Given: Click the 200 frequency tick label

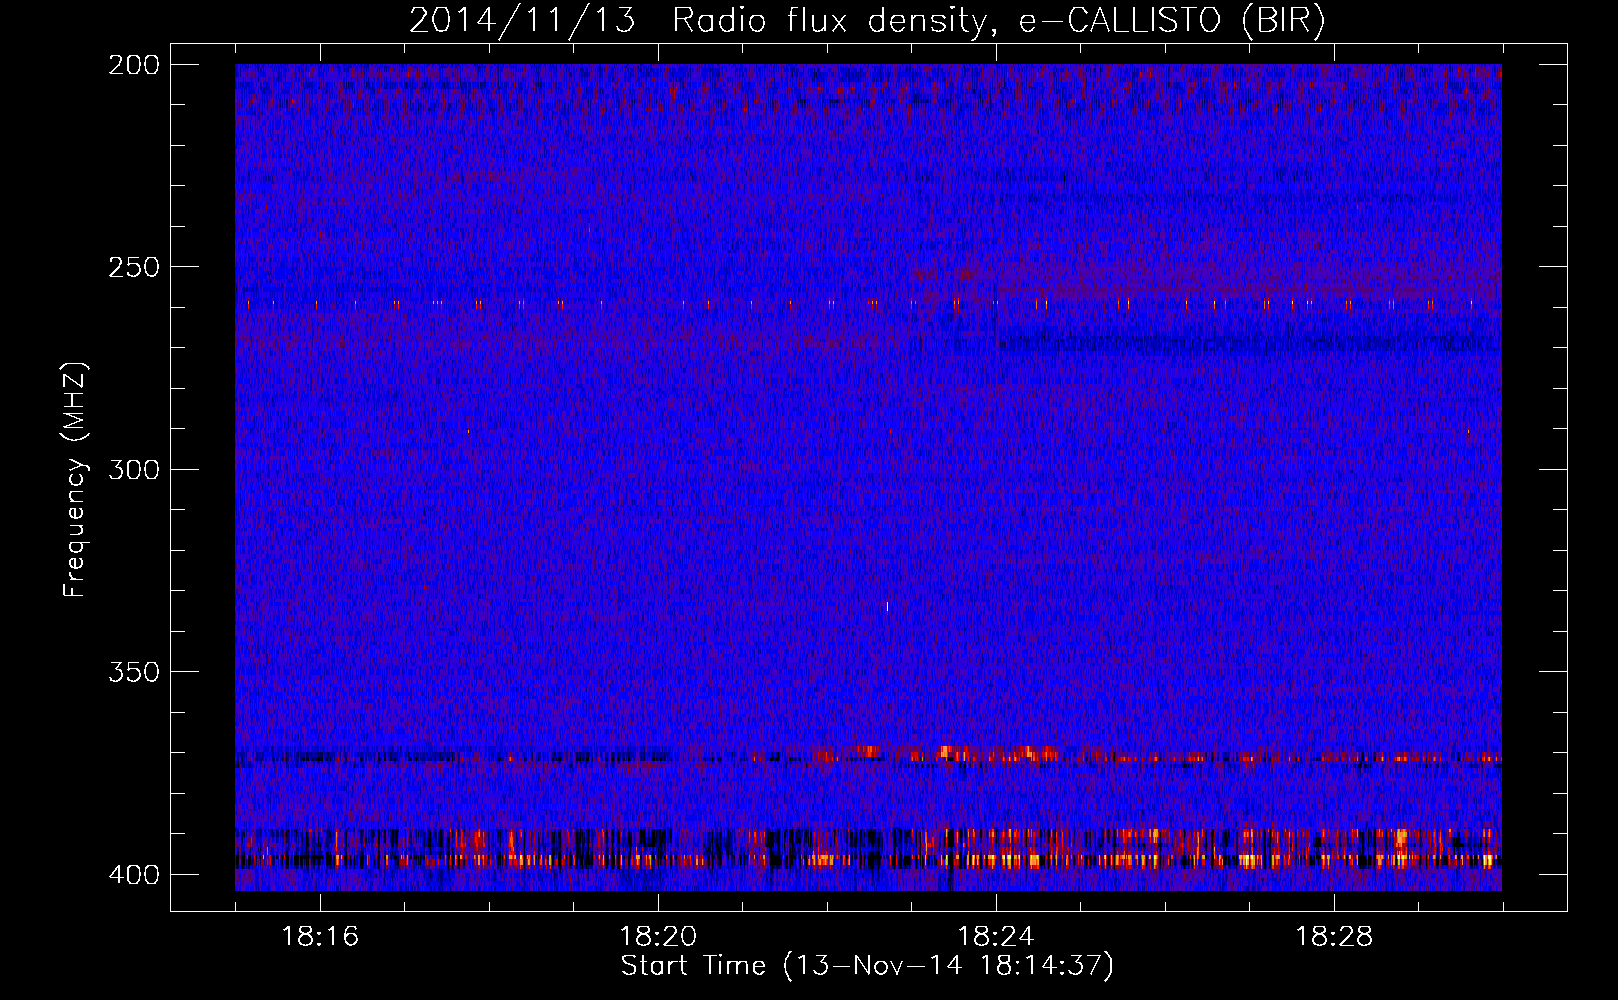Looking at the screenshot, I should pos(134,65).
